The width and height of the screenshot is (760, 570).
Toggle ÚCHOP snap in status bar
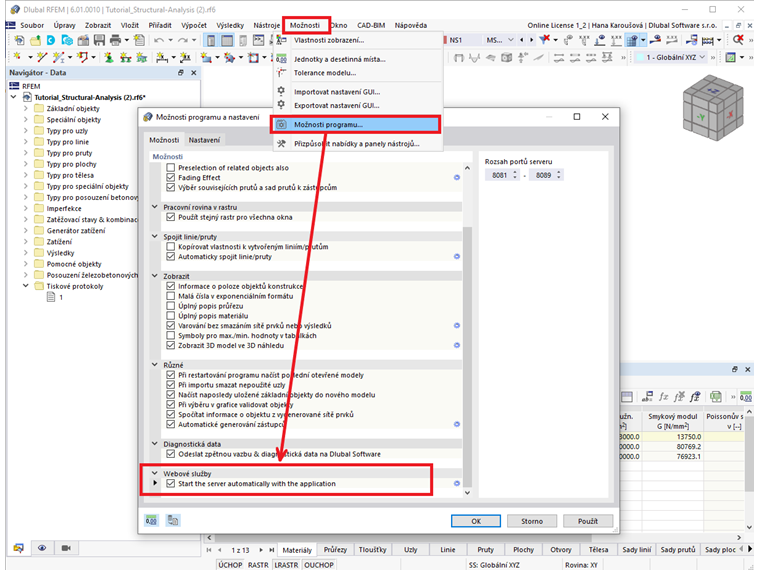tap(230, 565)
